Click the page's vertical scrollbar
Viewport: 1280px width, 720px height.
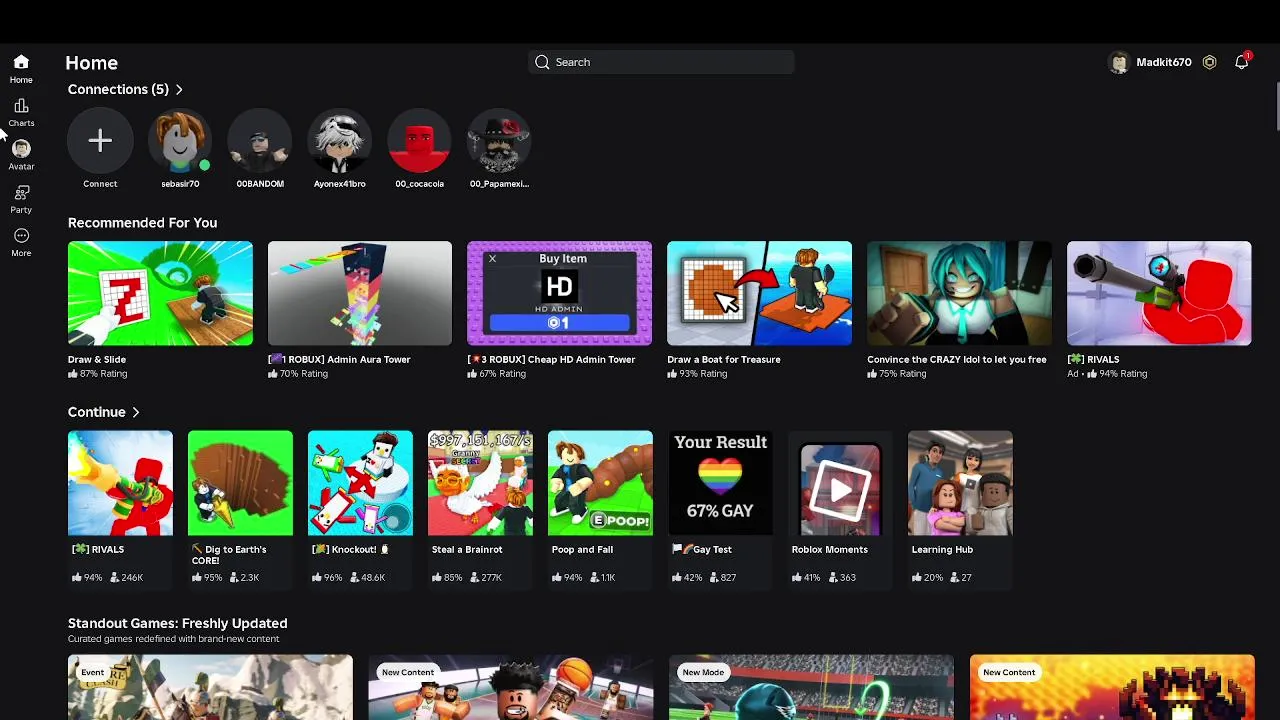pos(1277,107)
